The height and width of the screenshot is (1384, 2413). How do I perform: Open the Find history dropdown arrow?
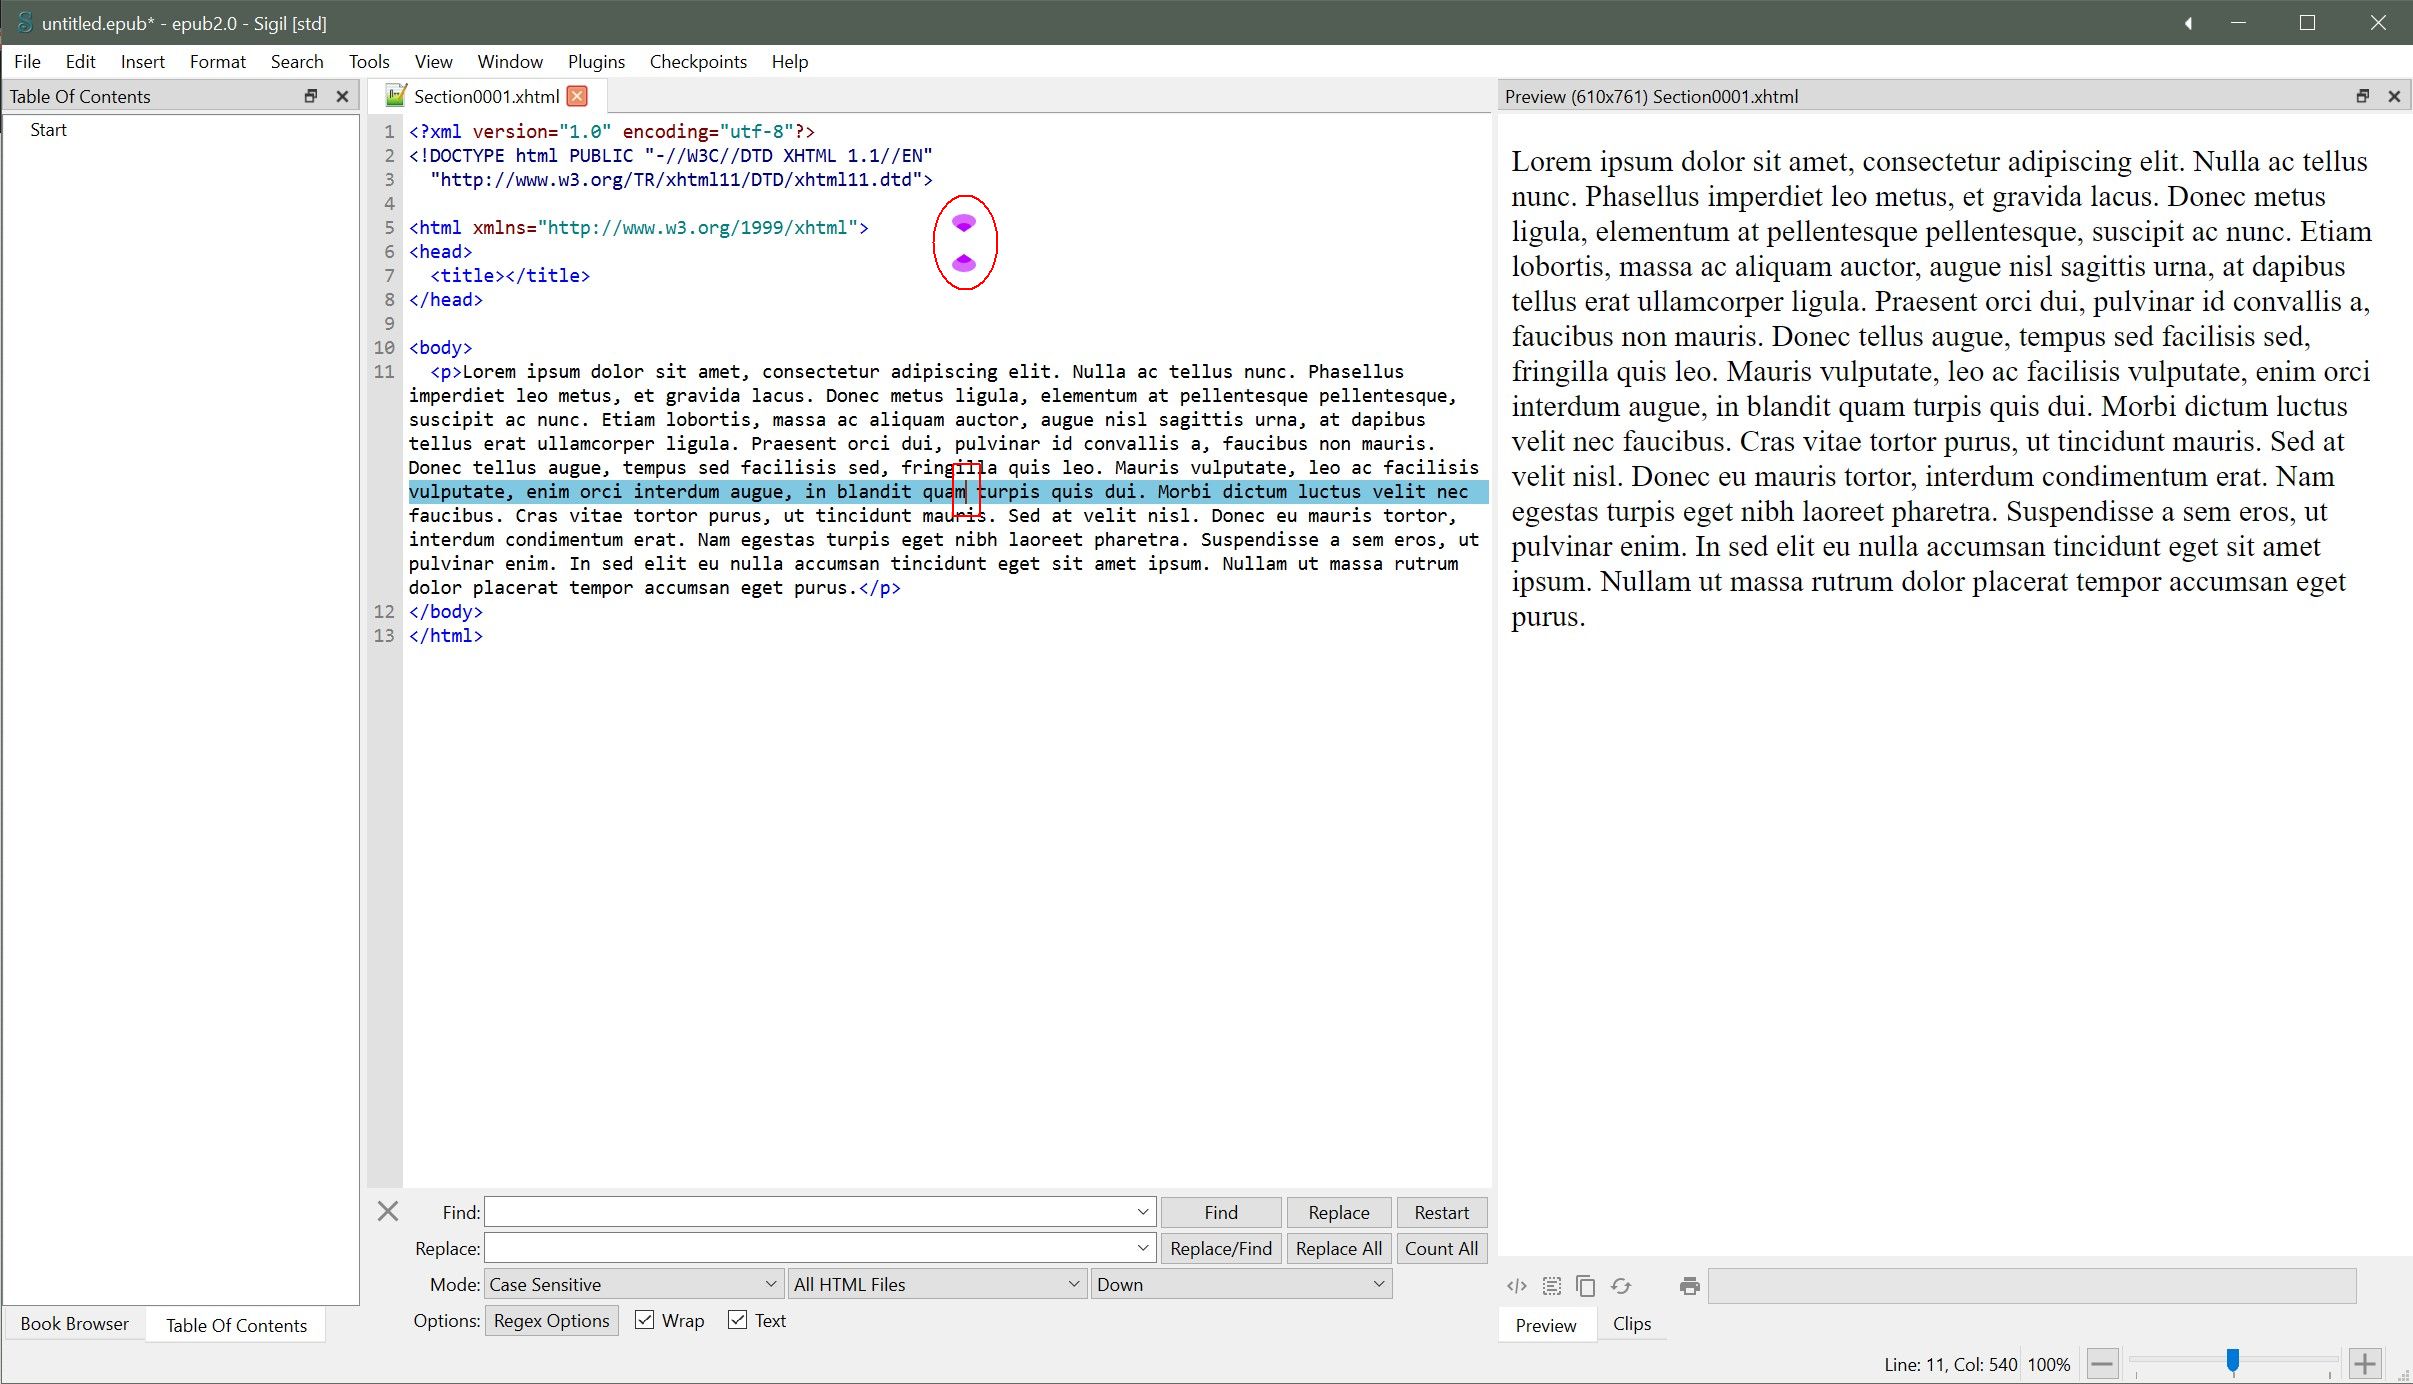pyautogui.click(x=1142, y=1212)
